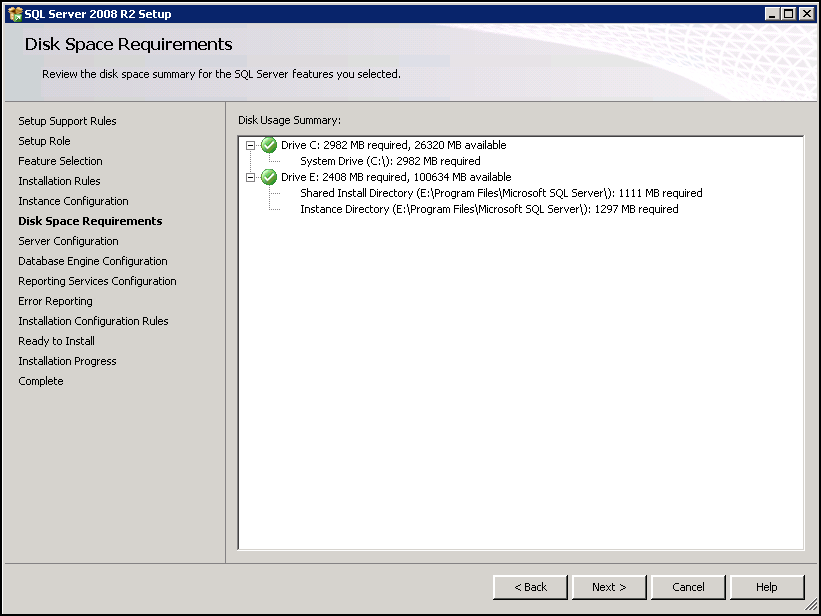Collapse the Drive E node
This screenshot has width=821, height=616.
tap(248, 177)
